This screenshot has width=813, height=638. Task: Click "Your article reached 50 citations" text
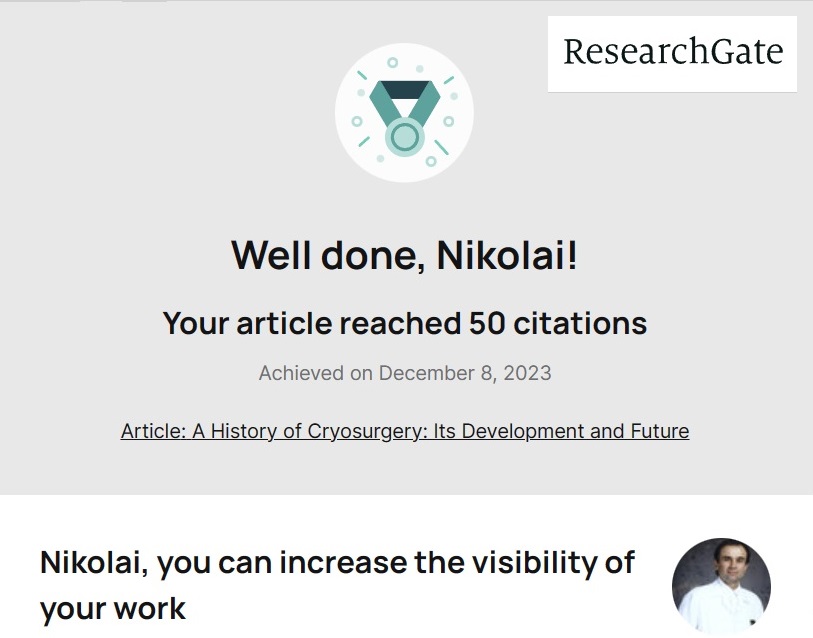tap(404, 323)
